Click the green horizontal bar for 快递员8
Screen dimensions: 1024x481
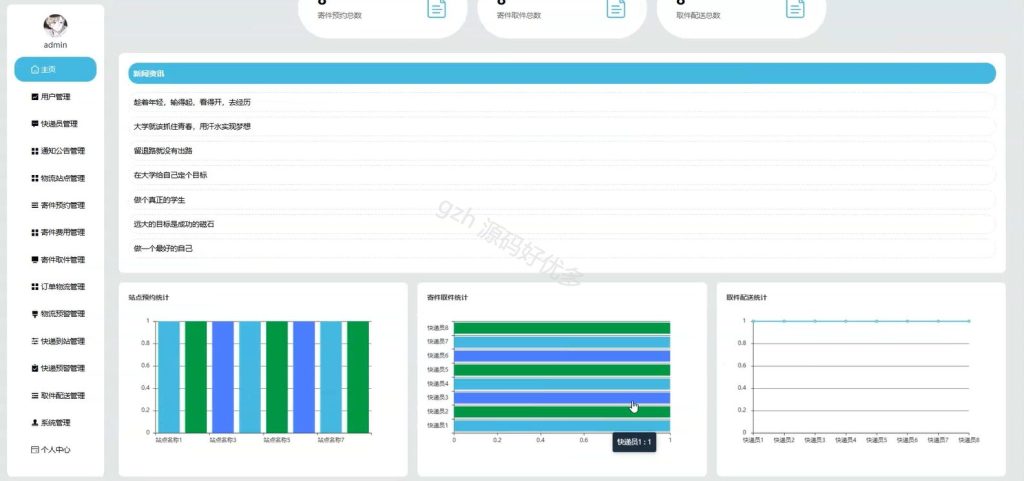(x=562, y=328)
